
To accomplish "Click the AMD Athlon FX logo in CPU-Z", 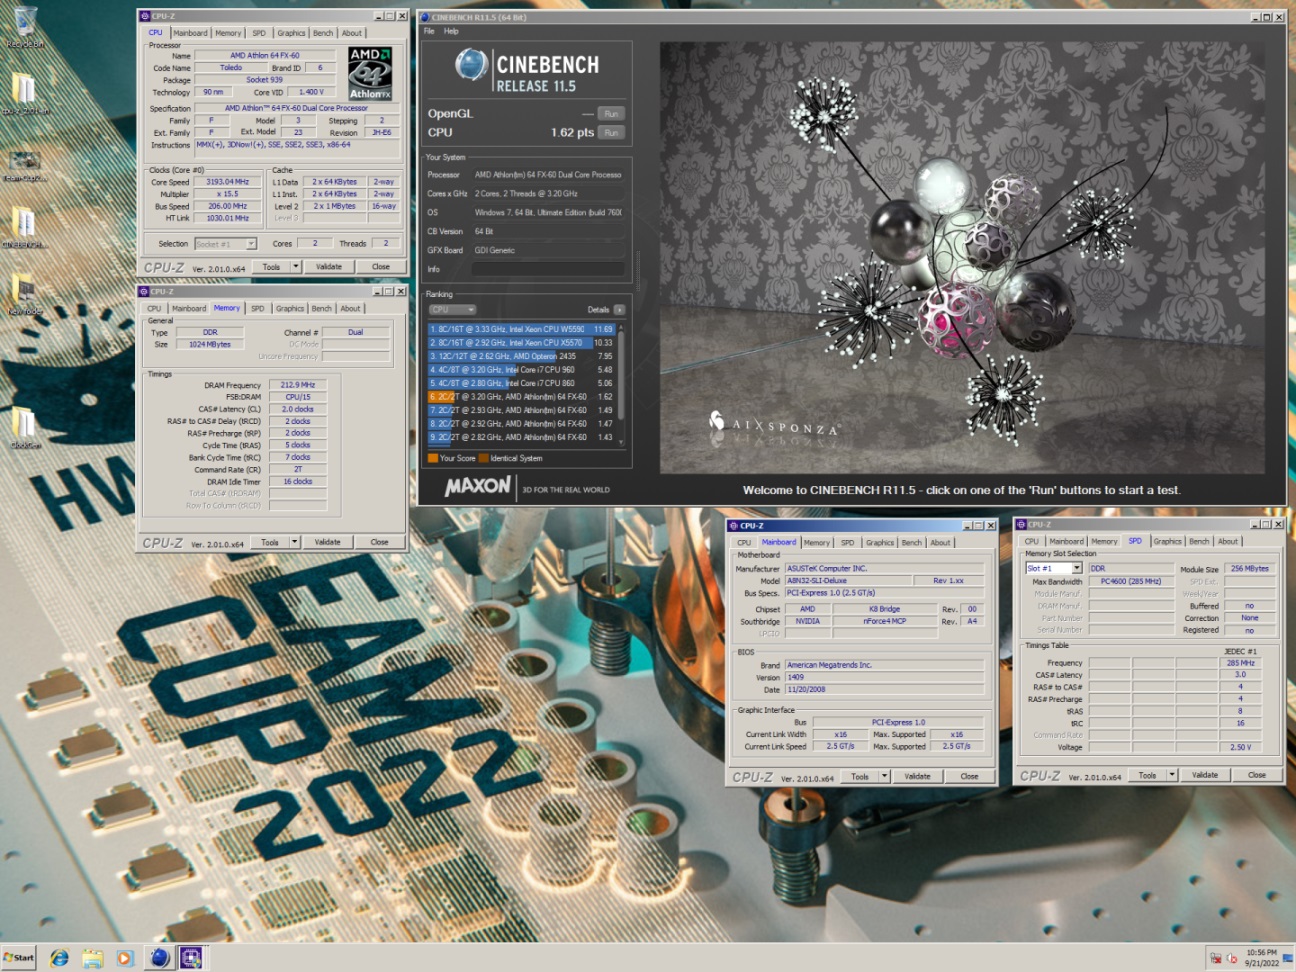I will click(370, 73).
